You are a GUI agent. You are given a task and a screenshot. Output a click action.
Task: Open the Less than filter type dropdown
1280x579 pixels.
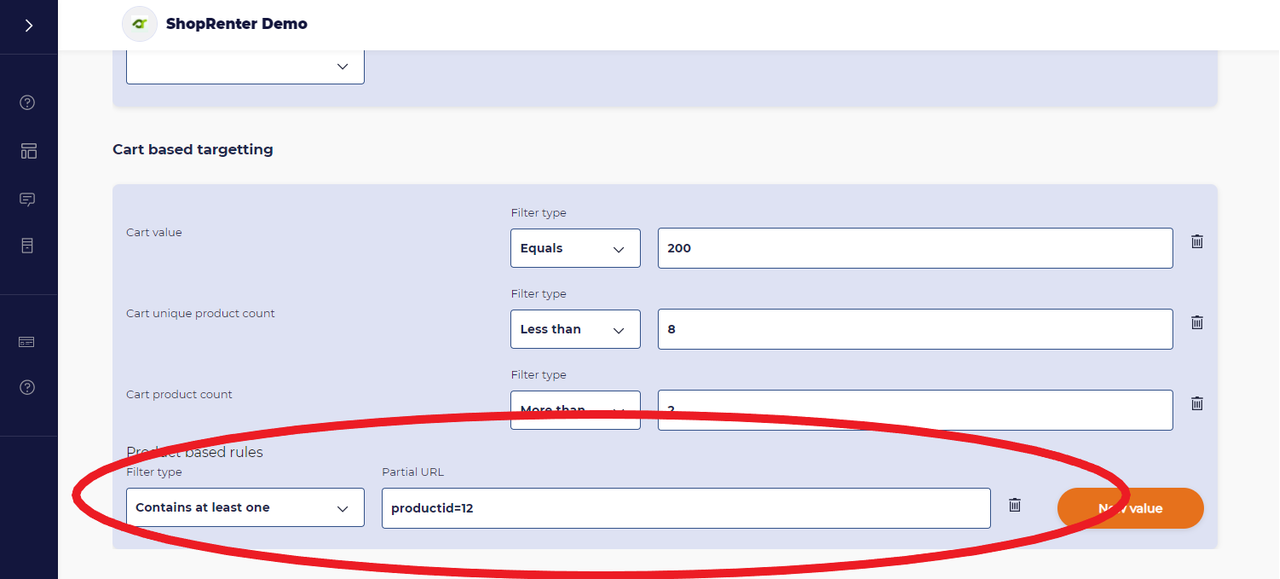tap(575, 329)
